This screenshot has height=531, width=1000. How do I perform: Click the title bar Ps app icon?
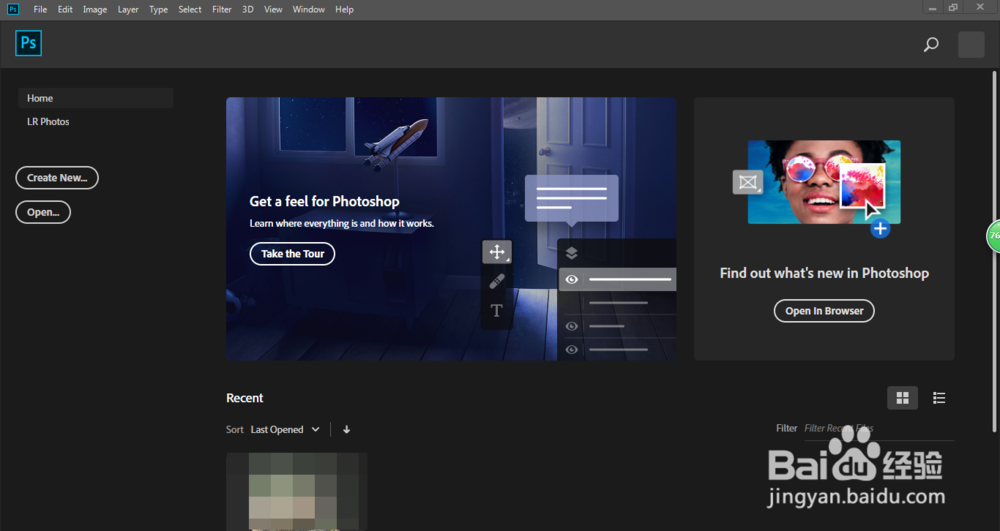coord(13,9)
